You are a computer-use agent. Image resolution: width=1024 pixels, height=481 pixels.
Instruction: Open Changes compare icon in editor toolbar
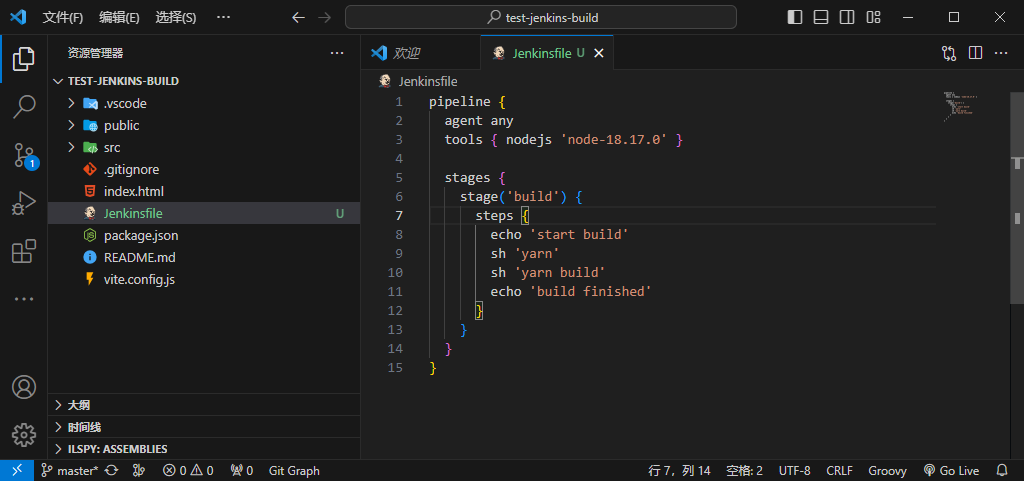949,54
